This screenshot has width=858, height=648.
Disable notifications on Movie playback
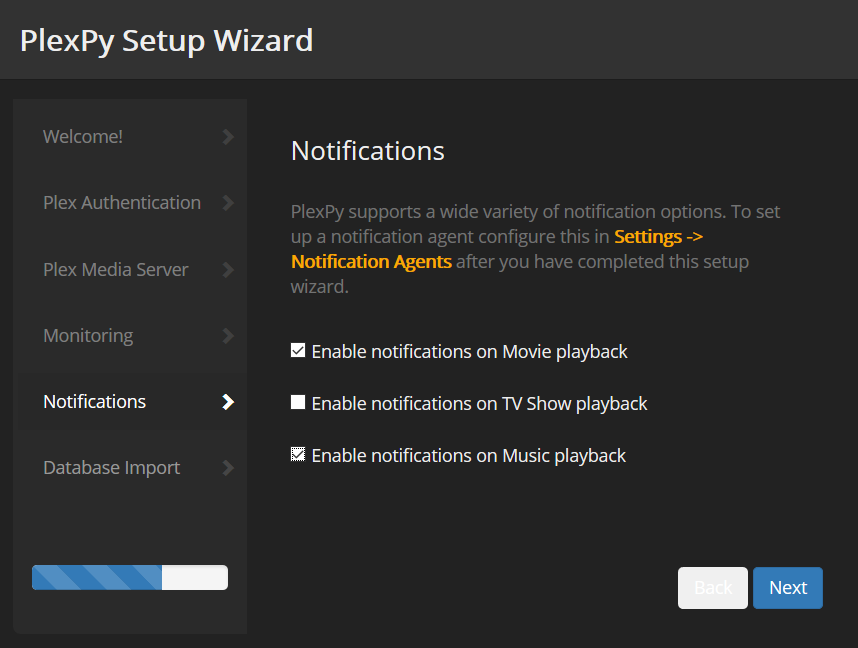point(297,350)
